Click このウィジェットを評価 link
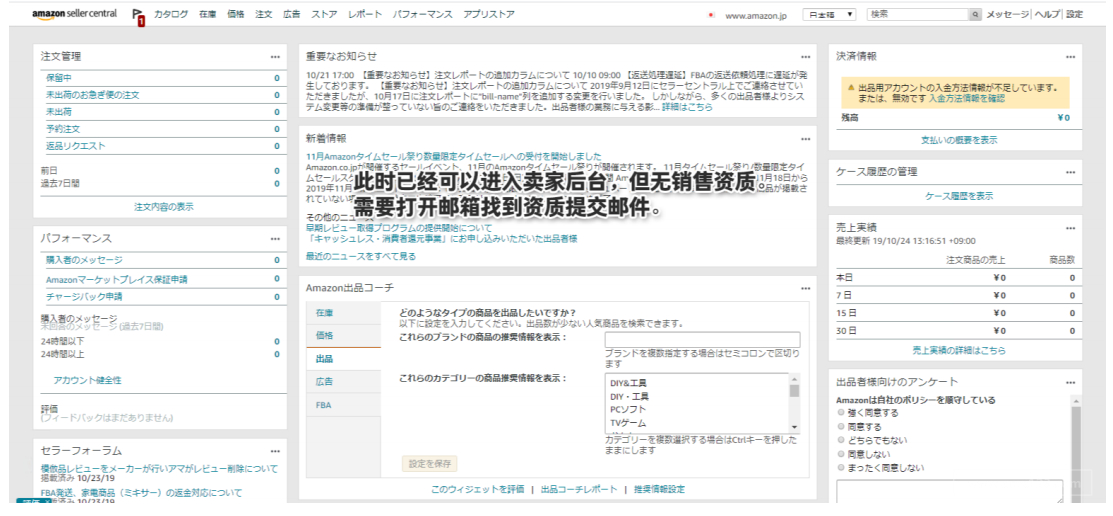The width and height of the screenshot is (1113, 516). tap(478, 490)
